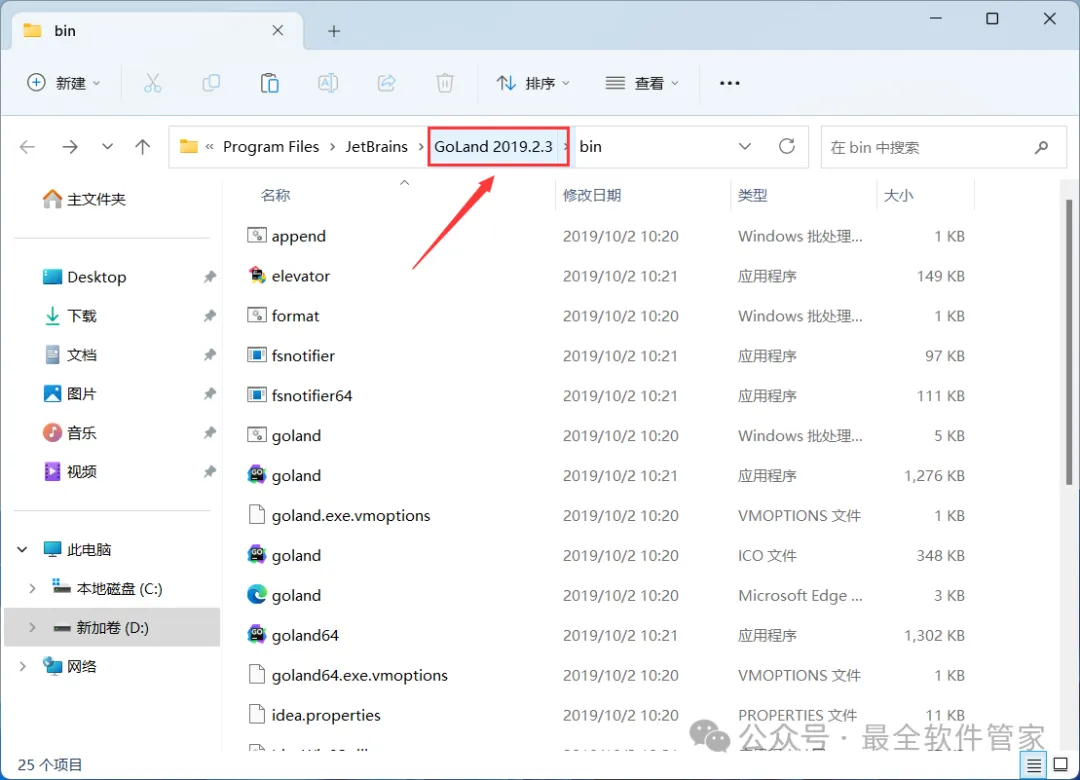Click the fsnotifier application icon
This screenshot has height=780, width=1080.
tap(257, 356)
